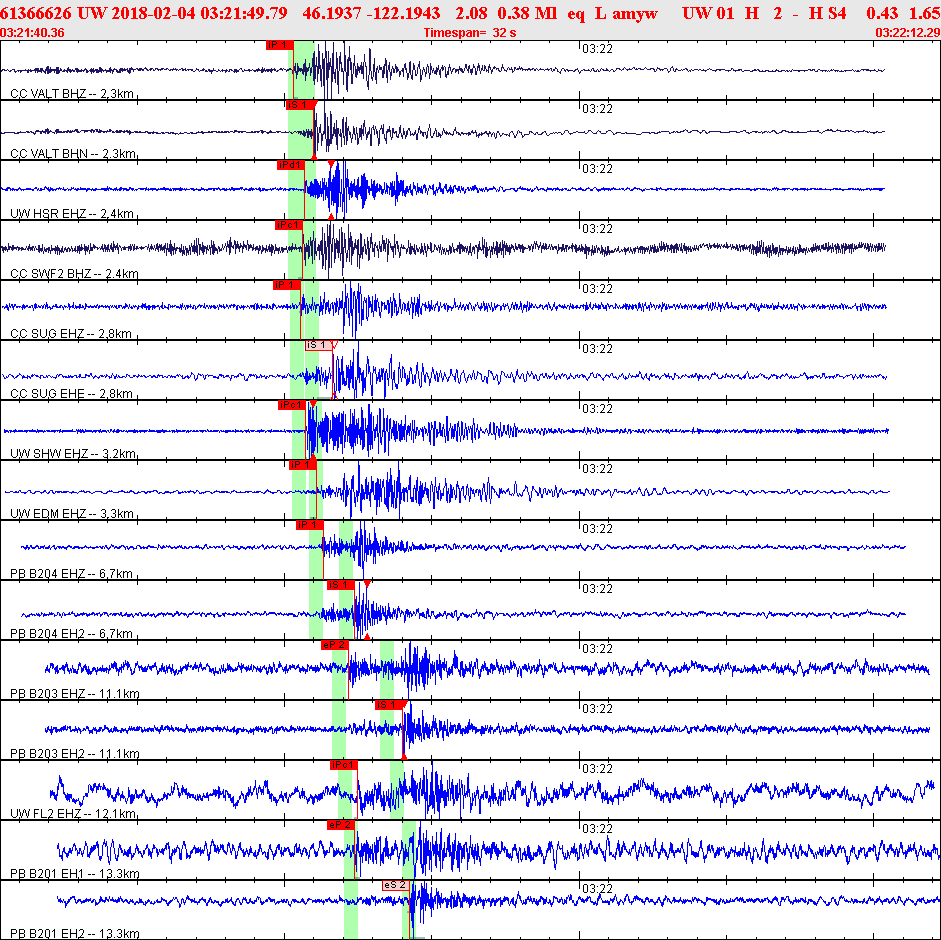Click the red amplitude triangle atop PB B204 EH2
The image size is (941, 940).
tap(367, 583)
